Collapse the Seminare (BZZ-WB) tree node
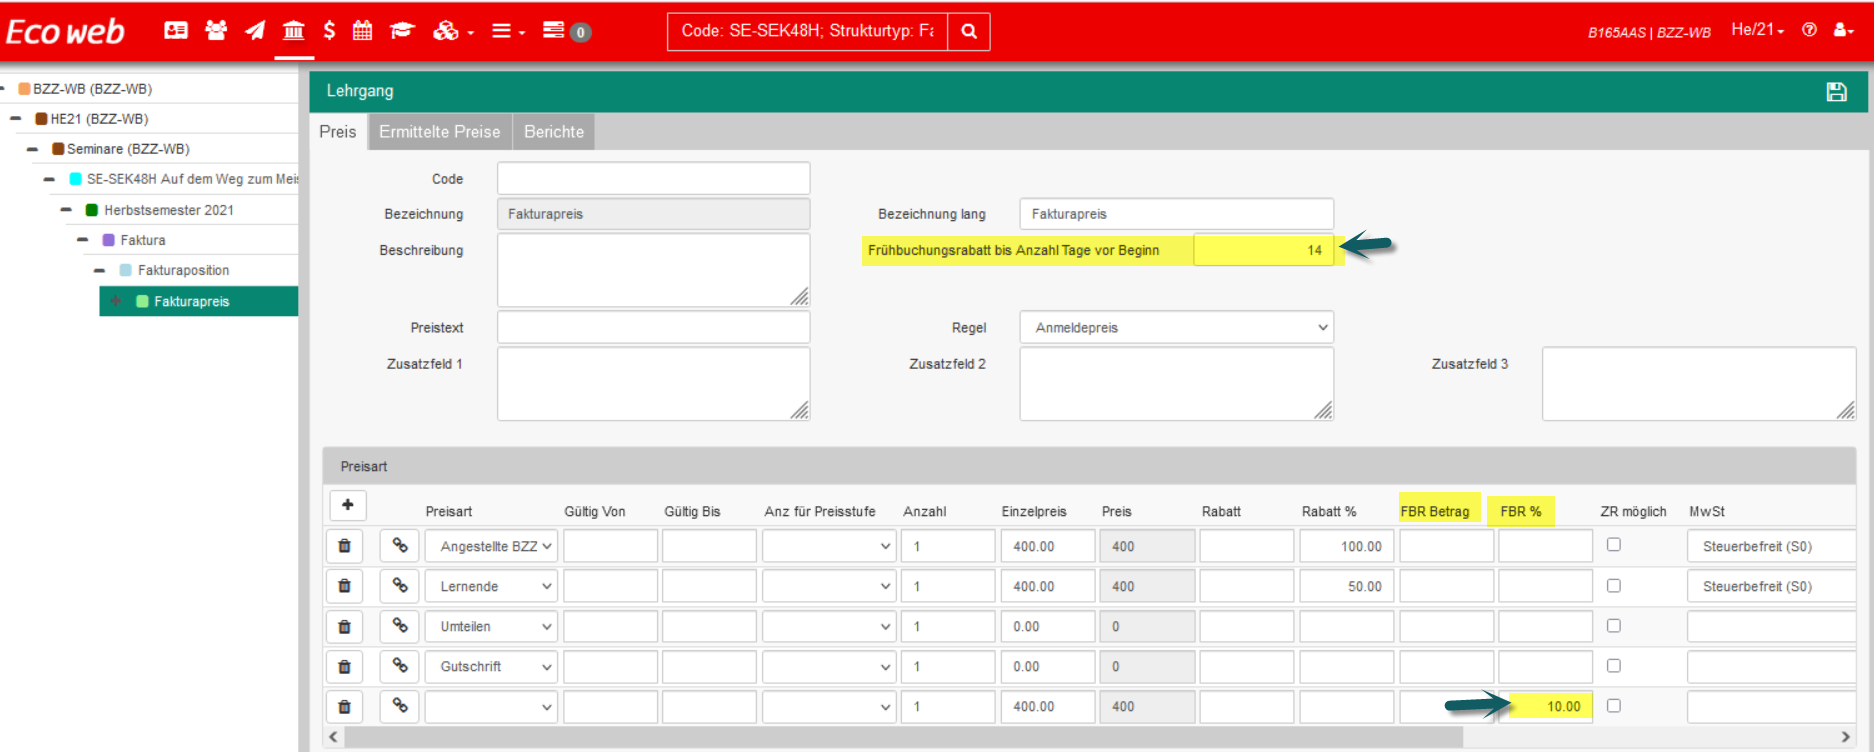Screen dimensions: 1874x752 click(x=32, y=149)
